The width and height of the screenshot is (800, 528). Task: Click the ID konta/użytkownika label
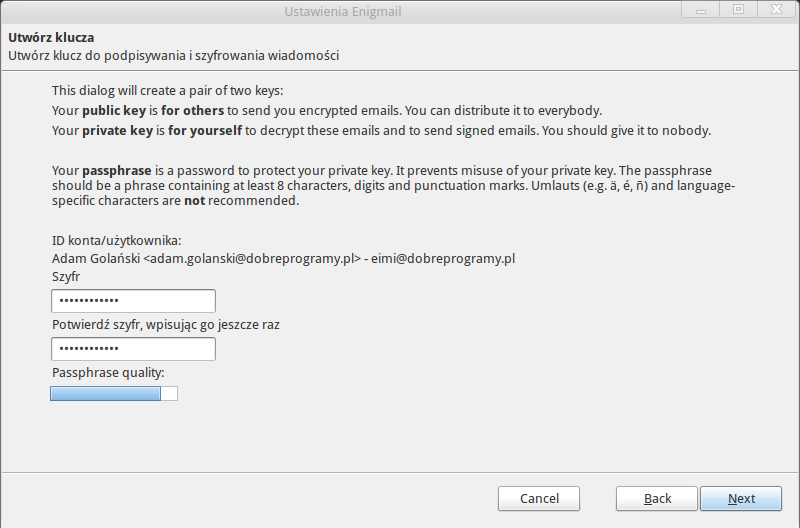point(116,241)
